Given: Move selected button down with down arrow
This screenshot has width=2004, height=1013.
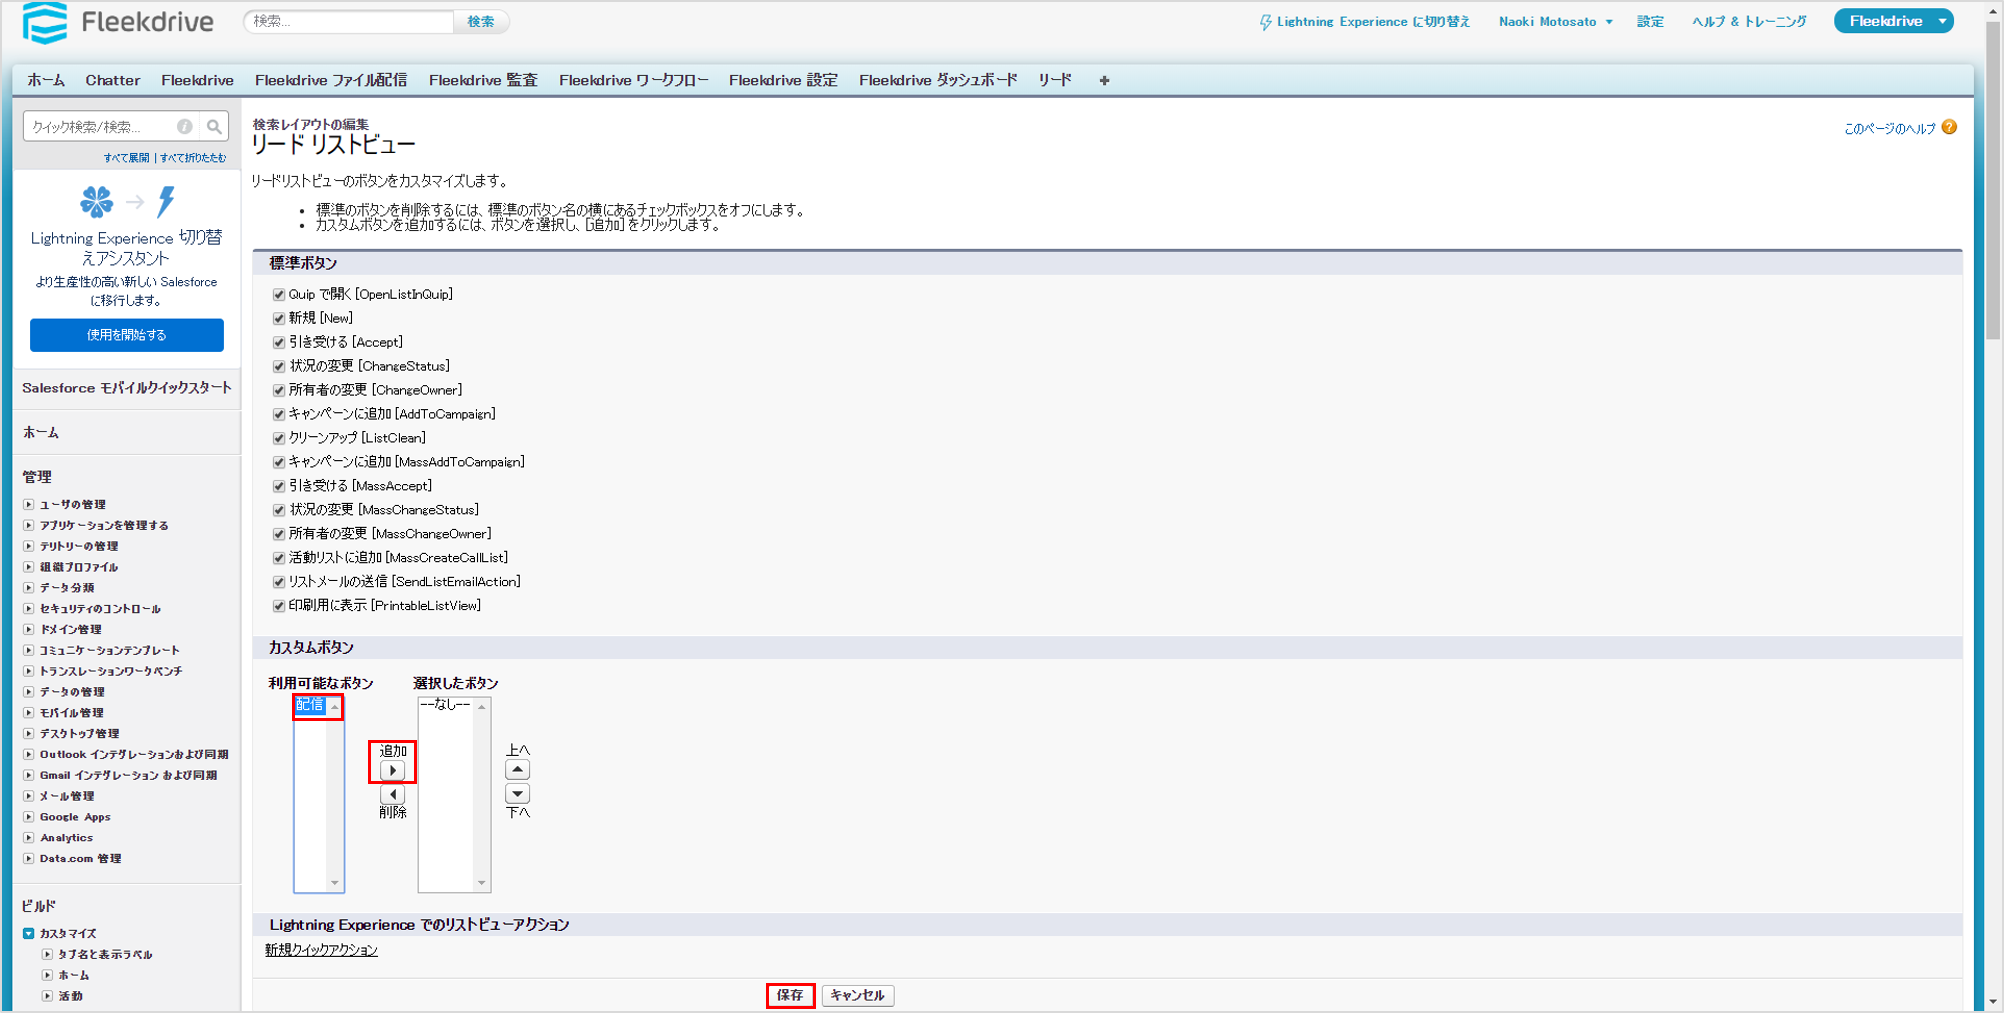Looking at the screenshot, I should [x=517, y=794].
